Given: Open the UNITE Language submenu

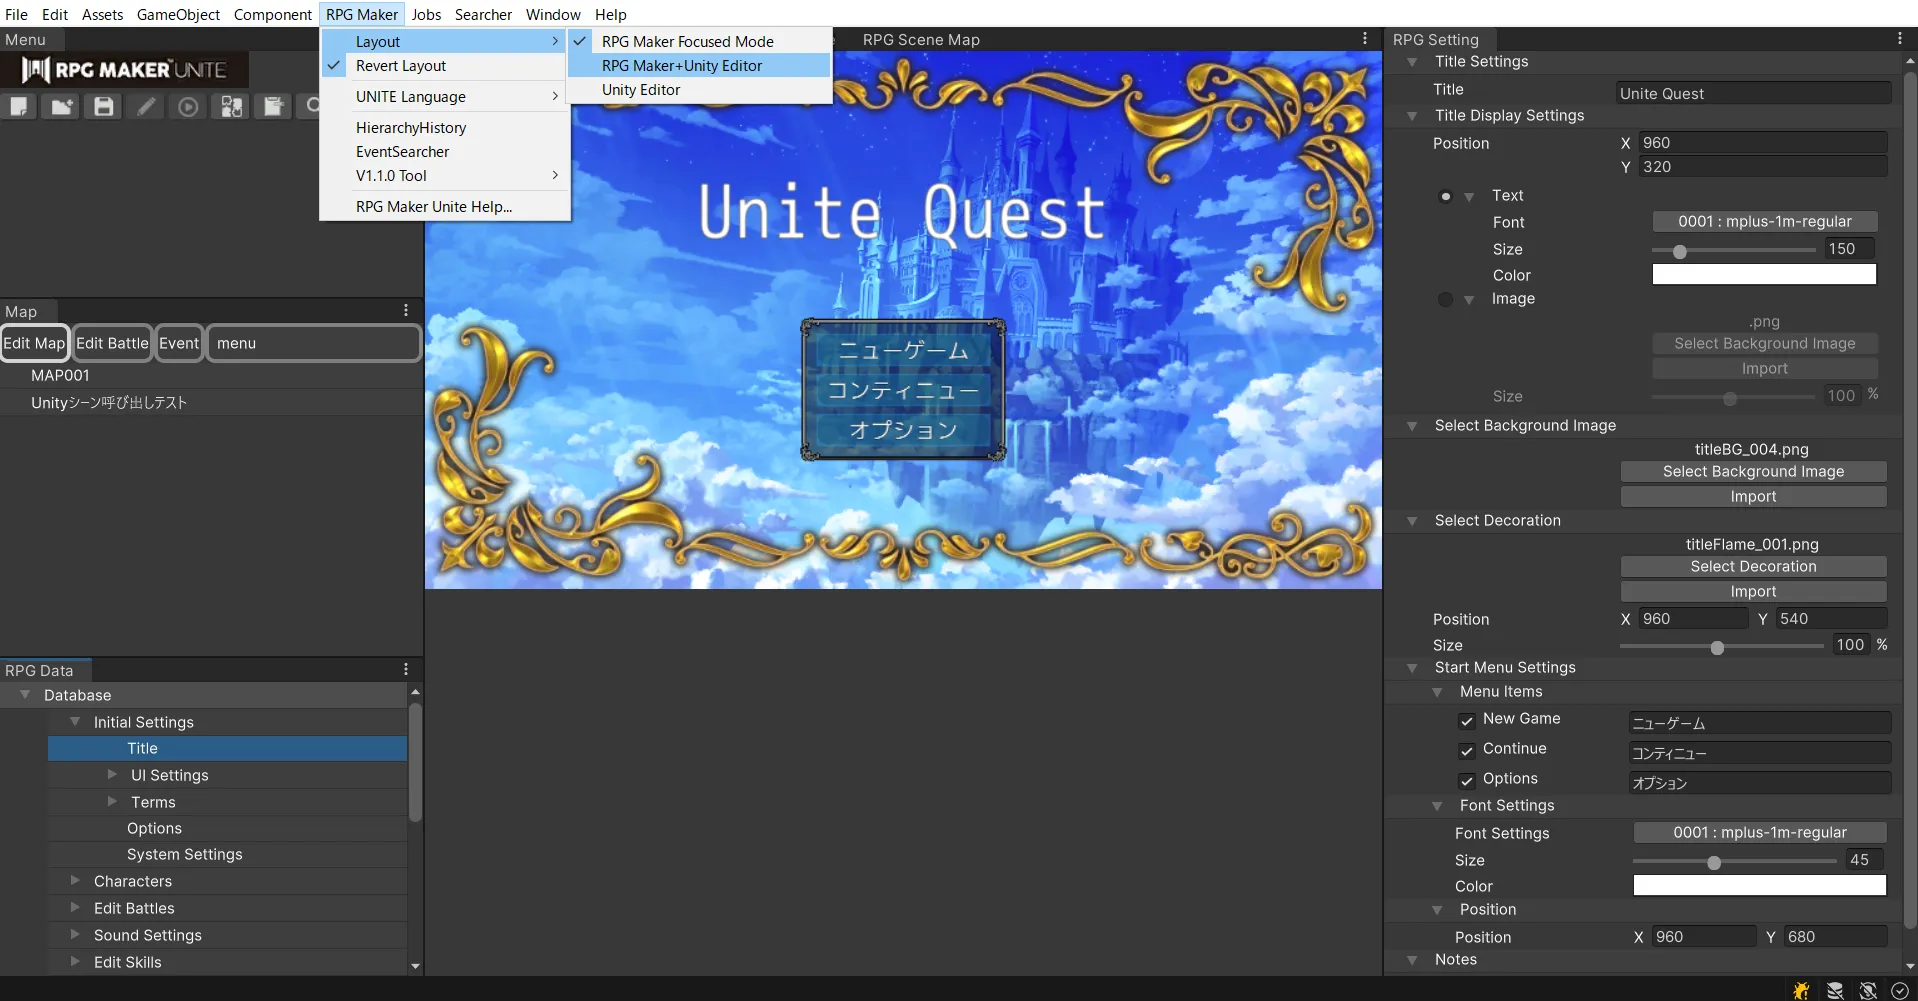Looking at the screenshot, I should click(411, 97).
